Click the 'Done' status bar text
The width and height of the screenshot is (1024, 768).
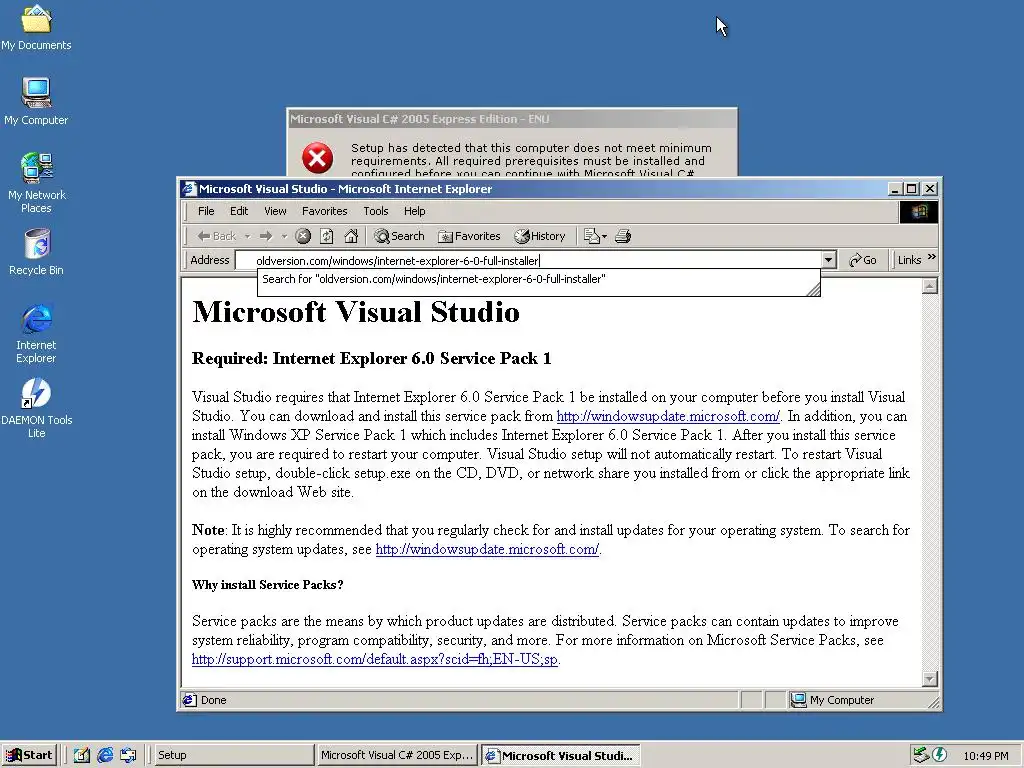tap(214, 700)
